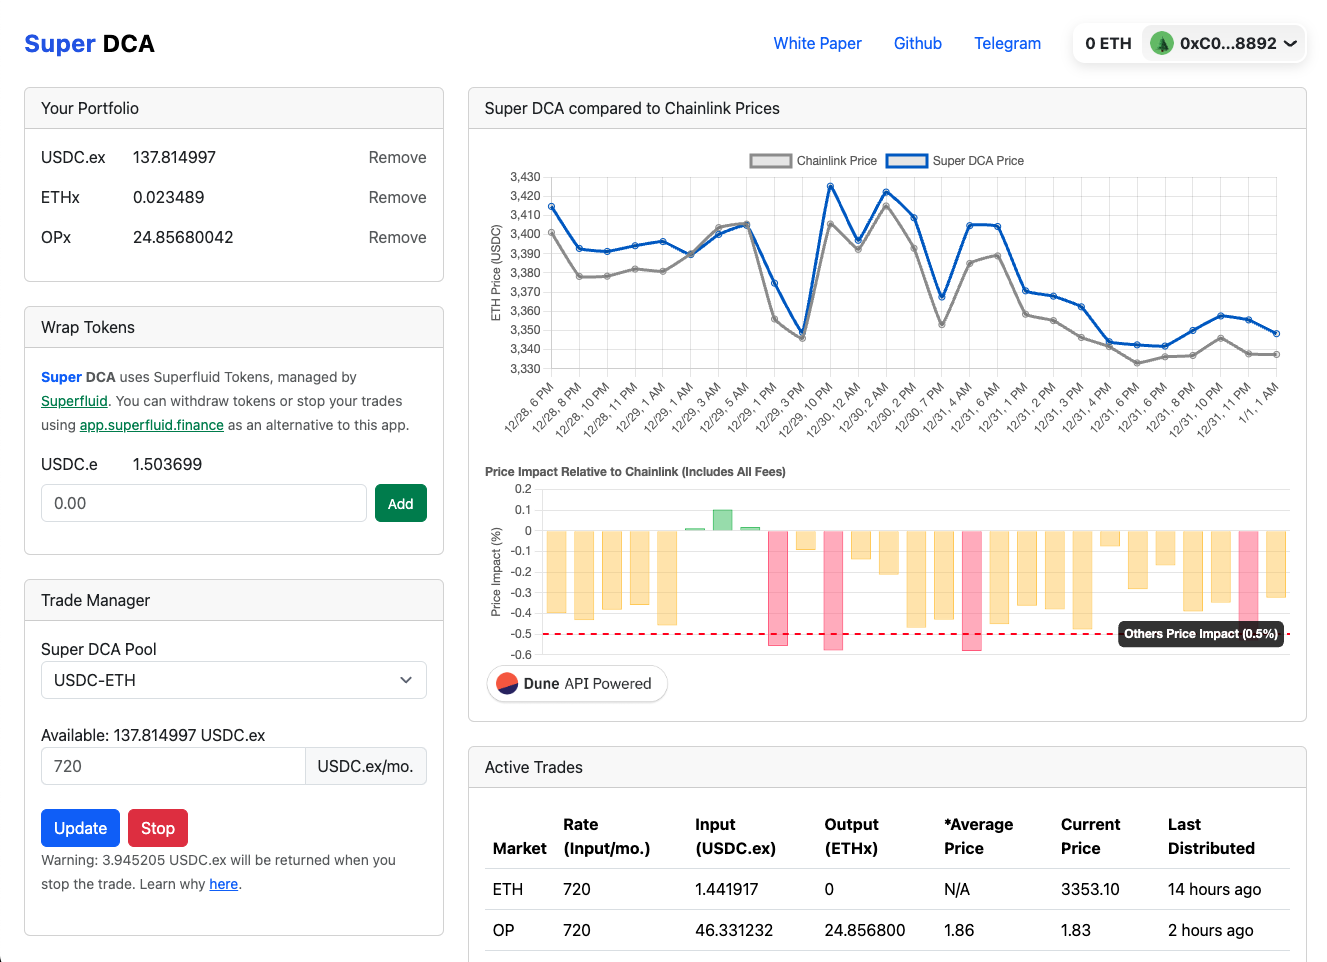Click the ETHx balance 0.023489
Image resolution: width=1327 pixels, height=962 pixels.
[x=169, y=197]
